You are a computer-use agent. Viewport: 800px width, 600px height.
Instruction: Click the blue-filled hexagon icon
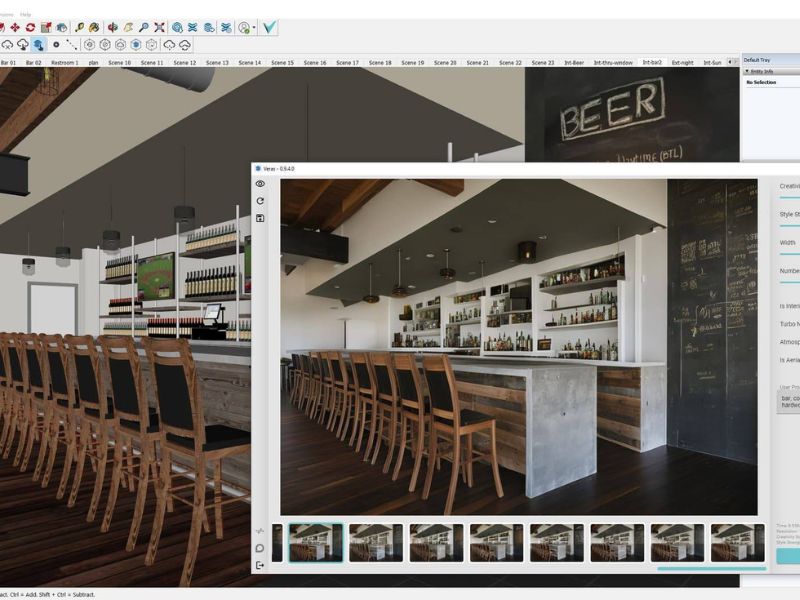pyautogui.click(x=136, y=45)
